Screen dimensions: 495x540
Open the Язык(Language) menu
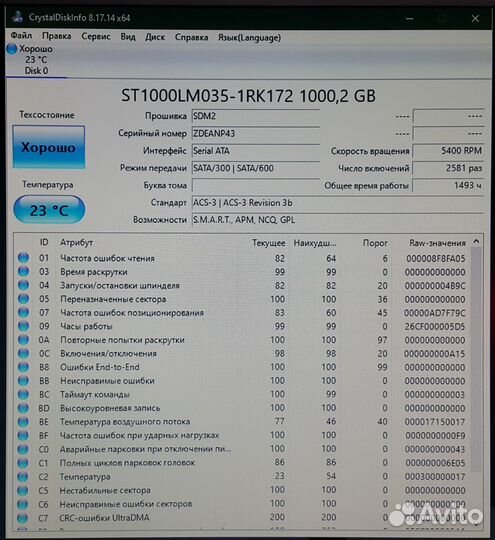coord(249,38)
